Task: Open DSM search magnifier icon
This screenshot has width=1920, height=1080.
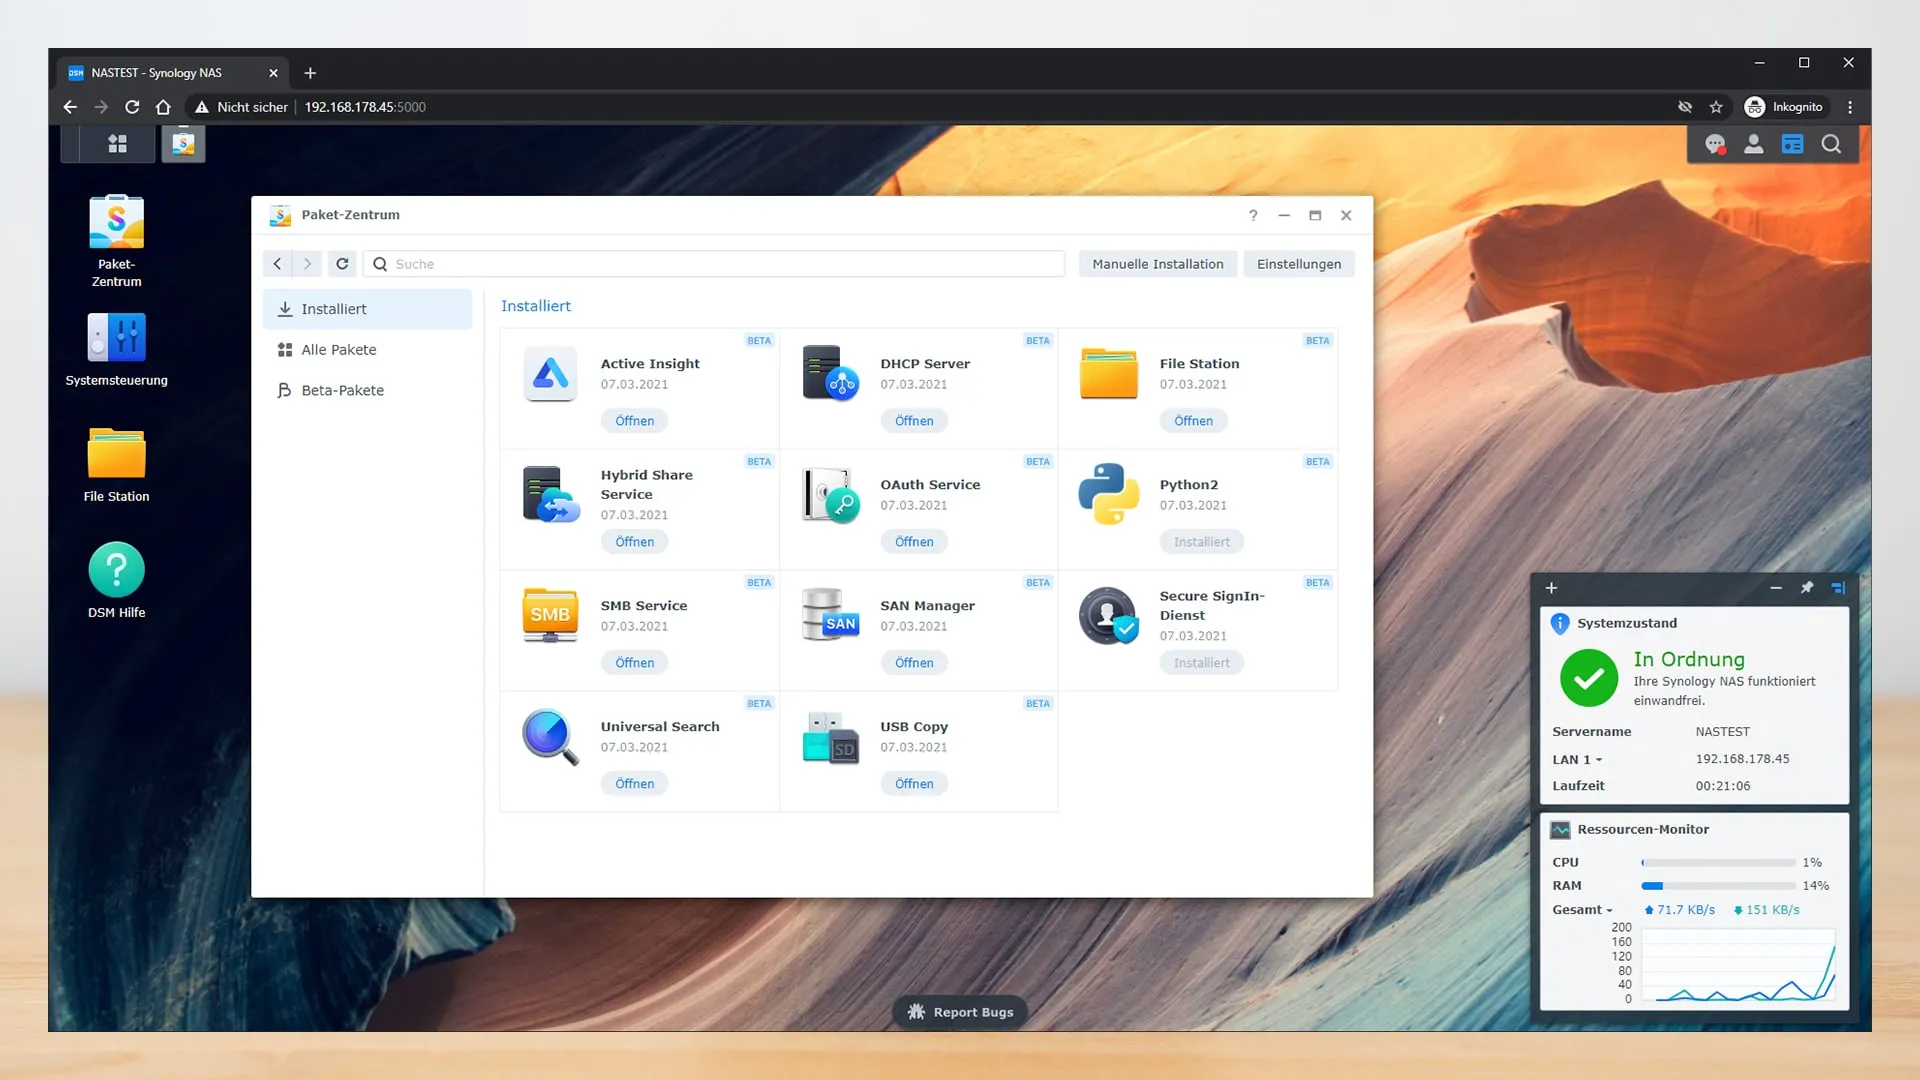Action: click(1831, 144)
